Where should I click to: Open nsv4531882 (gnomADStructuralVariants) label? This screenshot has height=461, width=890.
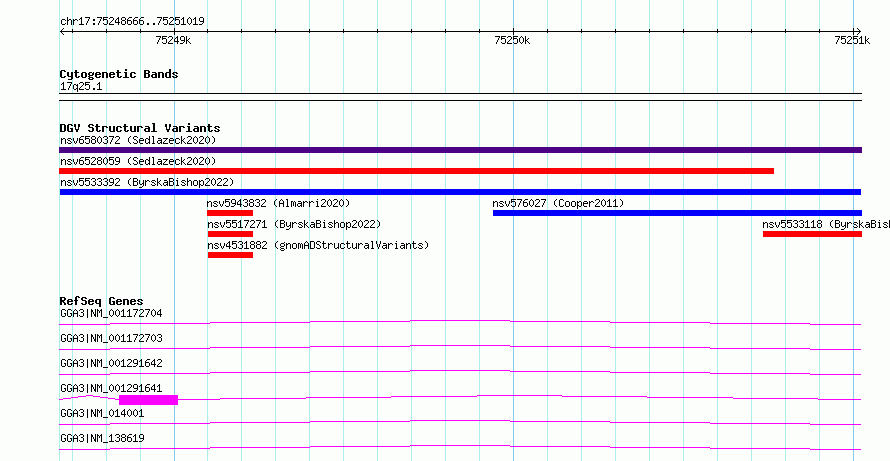(318, 245)
